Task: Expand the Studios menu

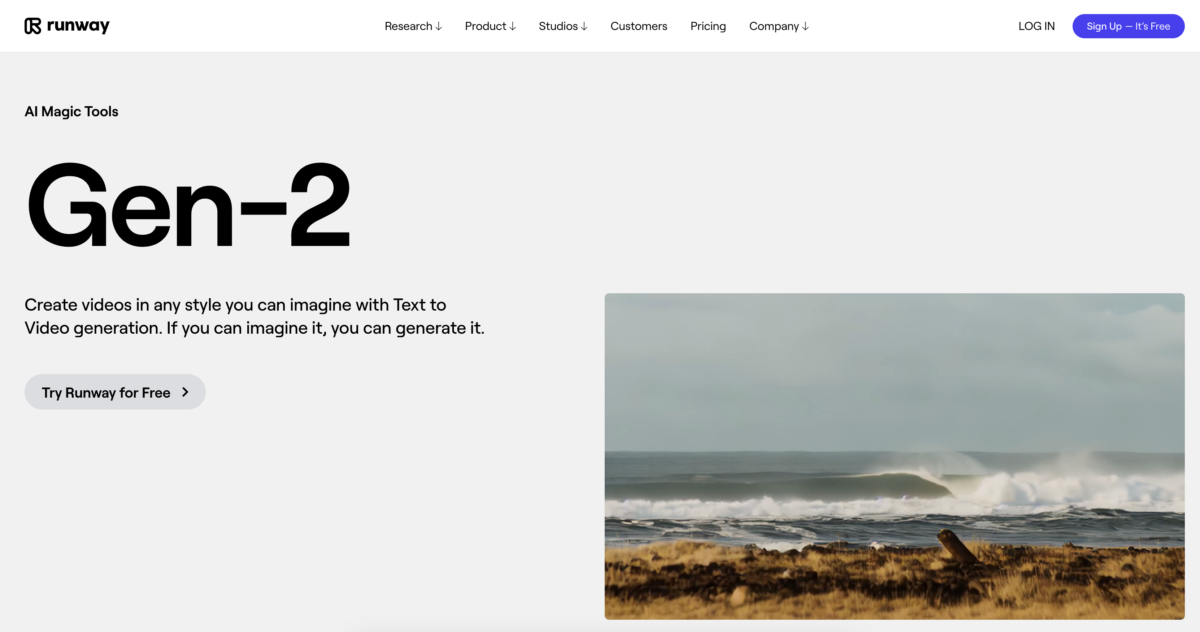Action: (563, 26)
